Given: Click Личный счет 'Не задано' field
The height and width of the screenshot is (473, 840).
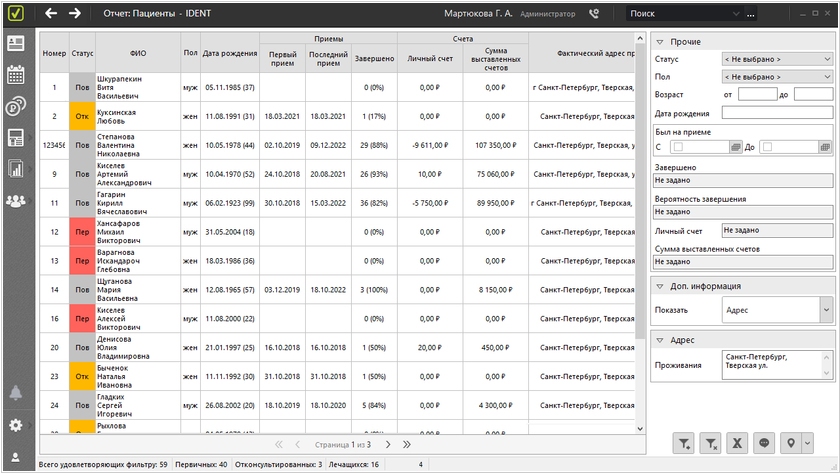Looking at the screenshot, I should (x=777, y=230).
